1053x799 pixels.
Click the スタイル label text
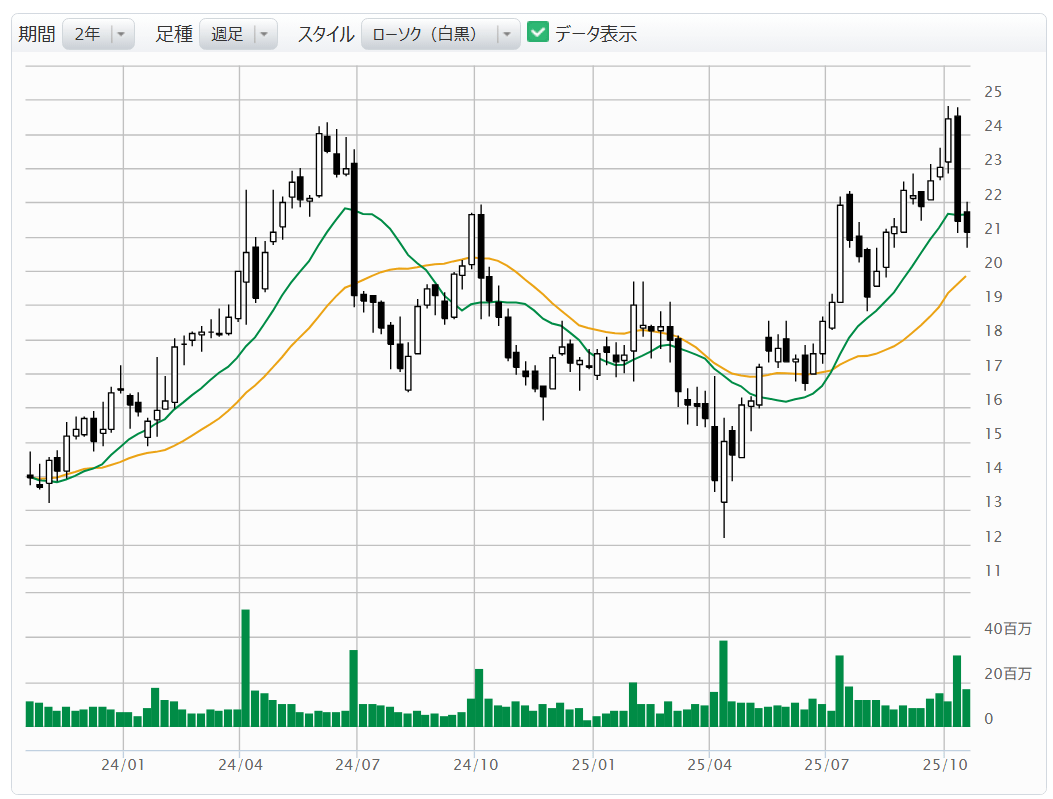point(325,34)
